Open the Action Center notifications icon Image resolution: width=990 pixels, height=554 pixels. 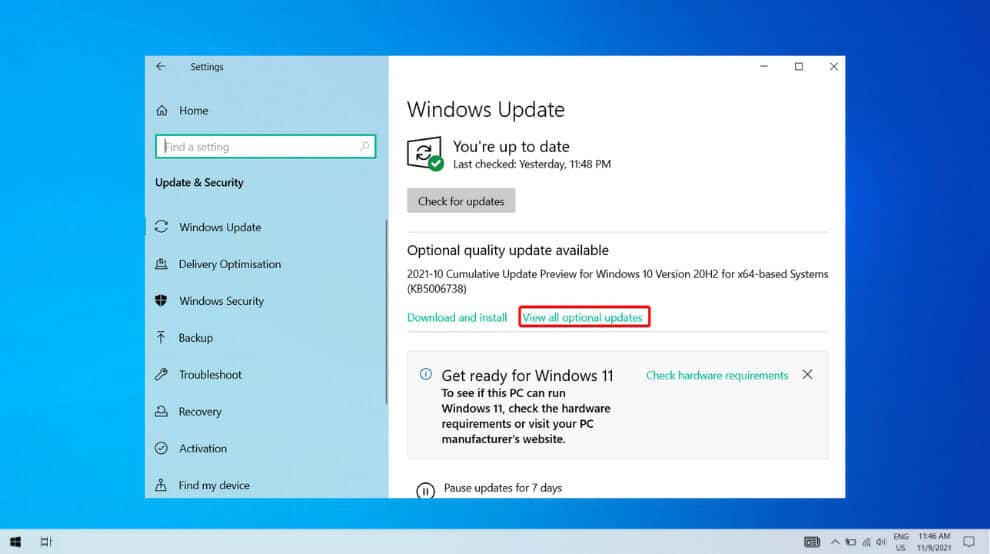969,542
